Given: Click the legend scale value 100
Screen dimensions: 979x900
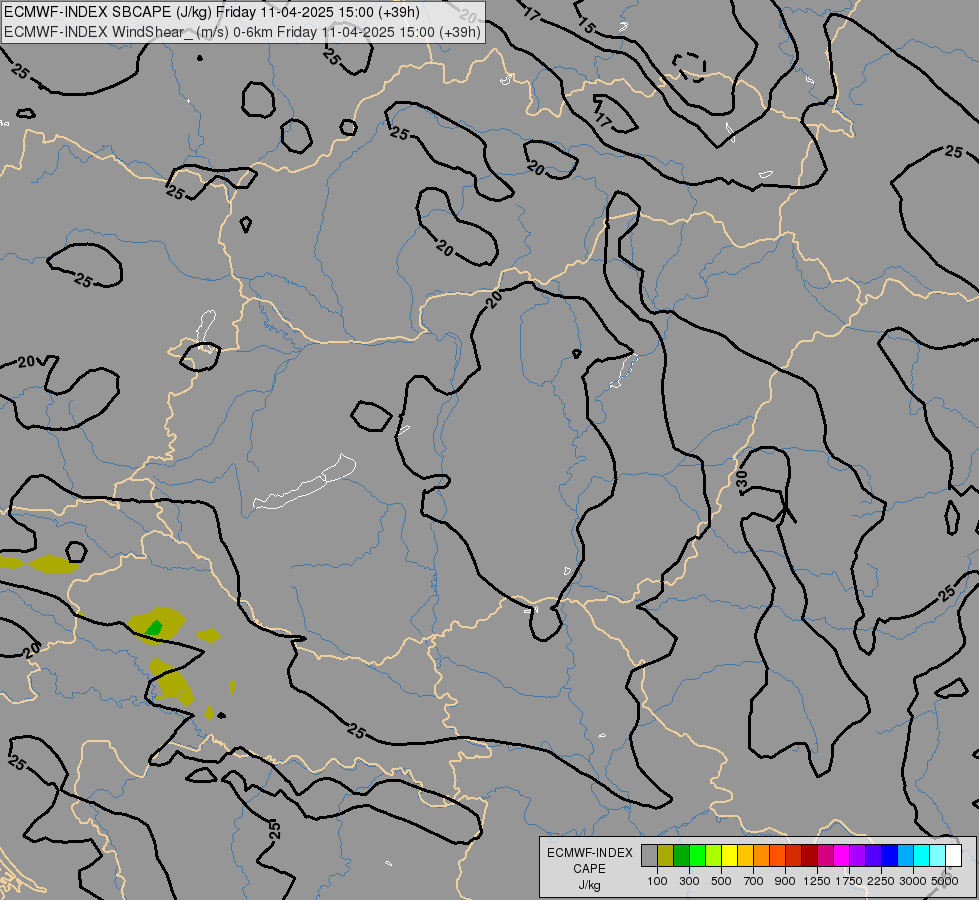Looking at the screenshot, I should 657,881.
